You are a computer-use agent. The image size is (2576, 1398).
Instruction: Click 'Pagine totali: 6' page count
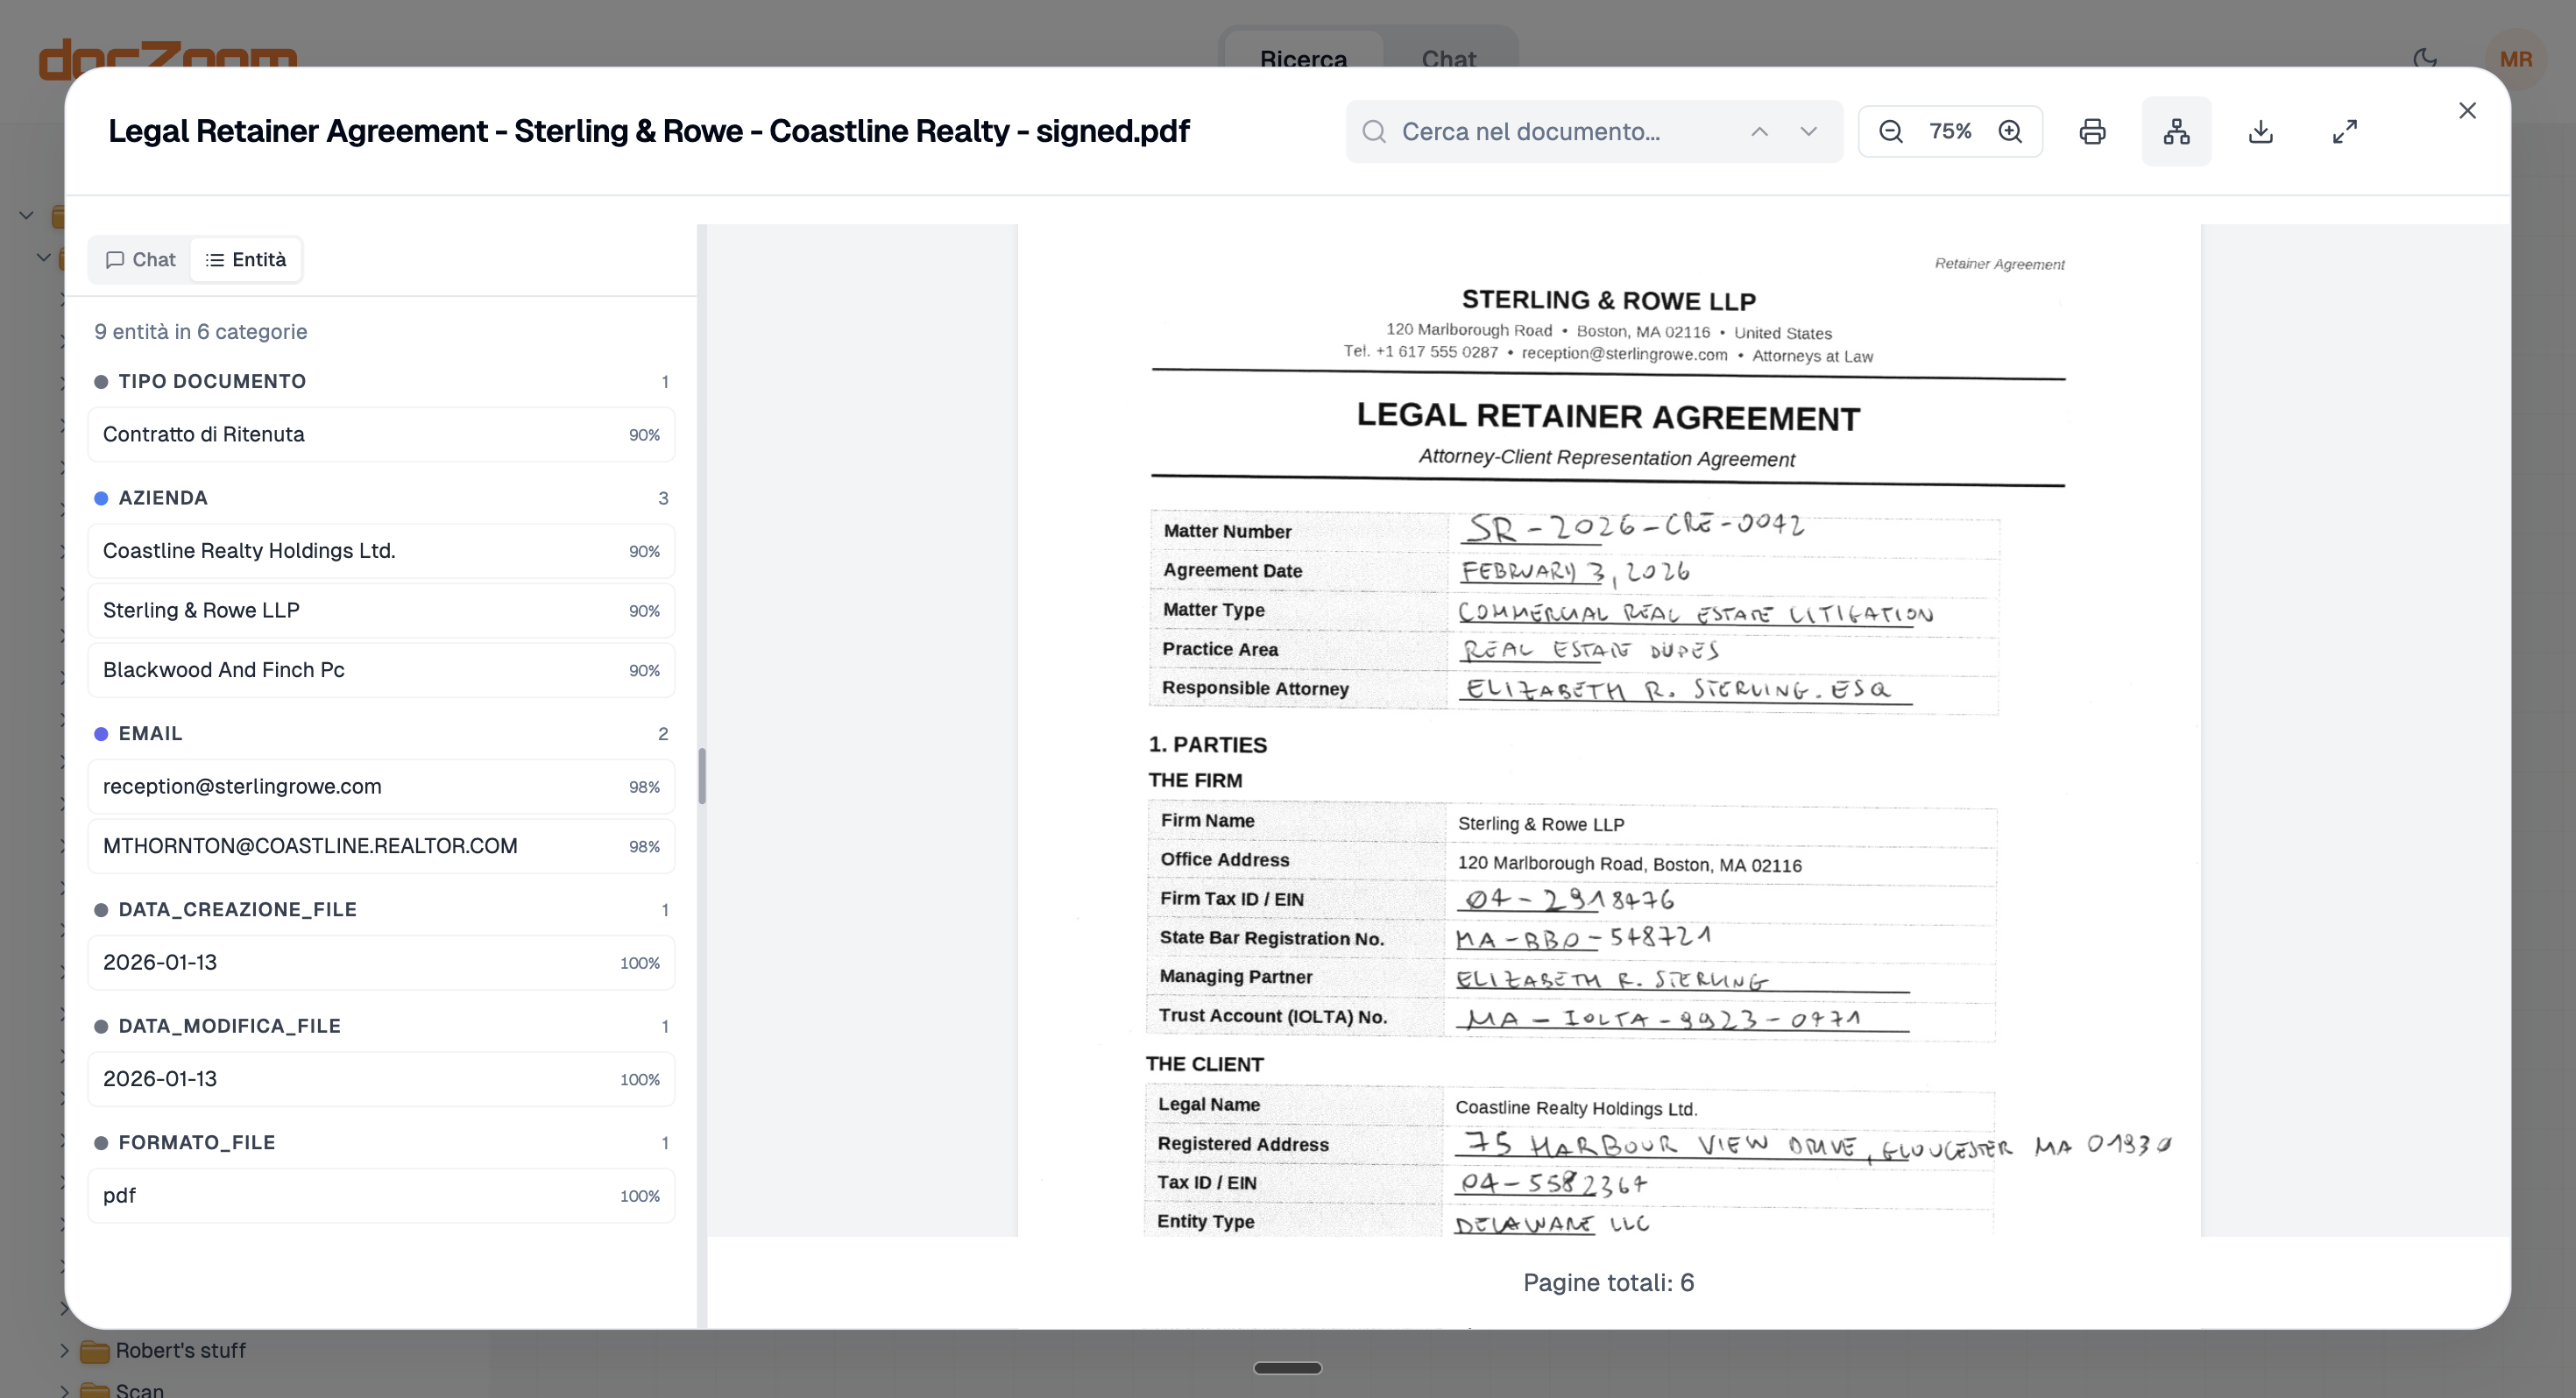(x=1608, y=1282)
